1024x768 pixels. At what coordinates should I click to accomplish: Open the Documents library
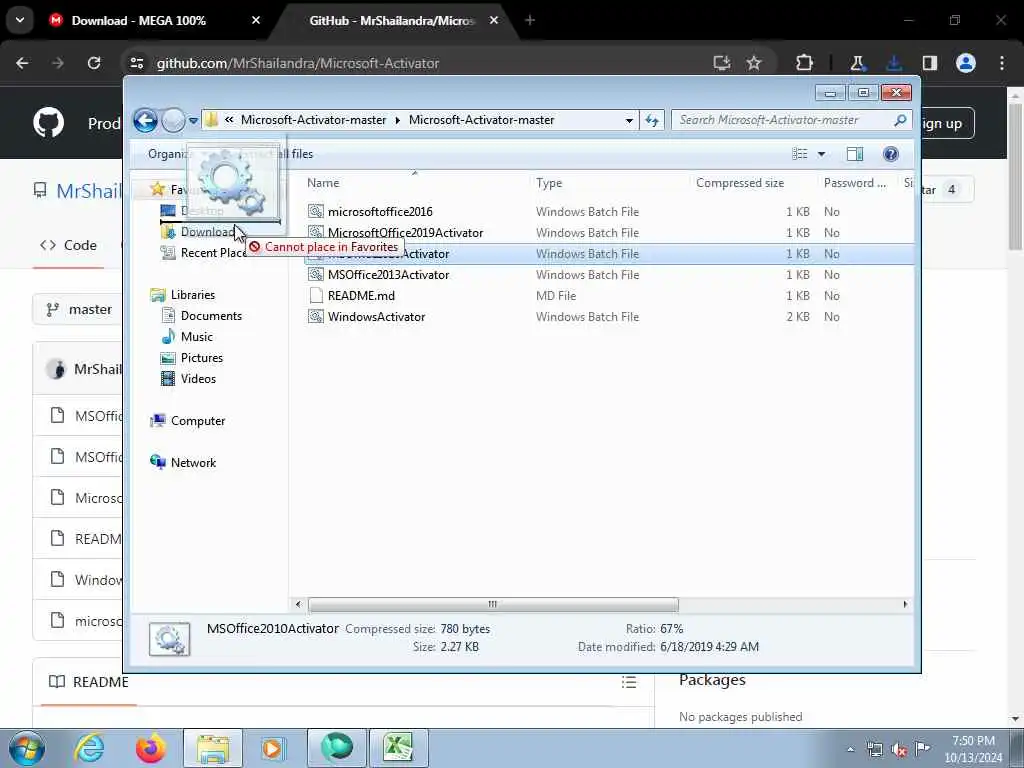[211, 316]
